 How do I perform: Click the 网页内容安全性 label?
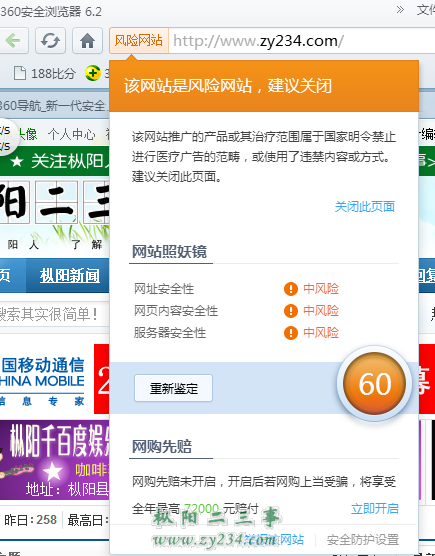[x=176, y=311]
